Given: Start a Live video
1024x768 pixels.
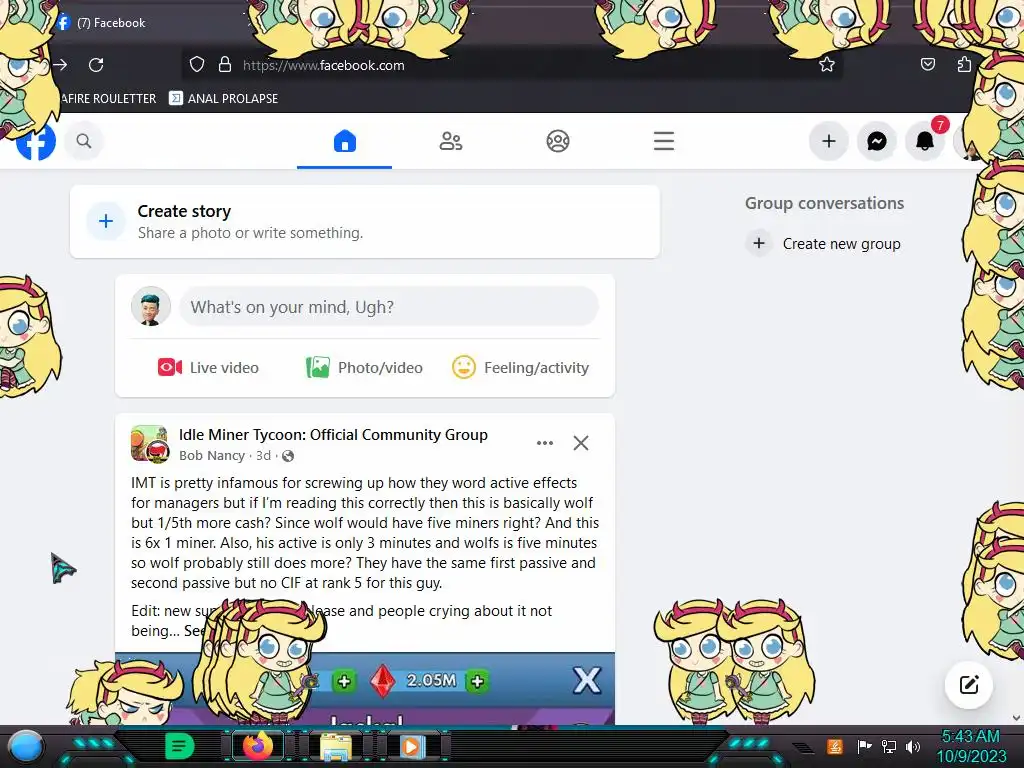Looking at the screenshot, I should point(208,368).
